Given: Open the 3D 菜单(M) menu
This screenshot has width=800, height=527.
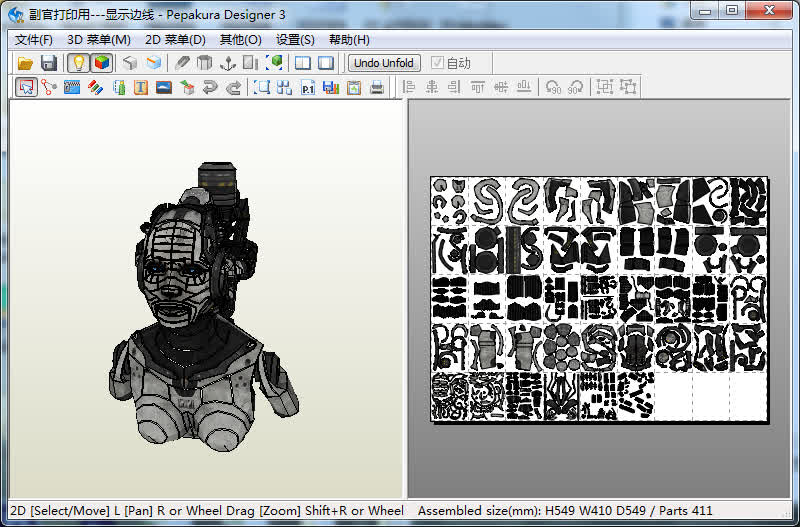Looking at the screenshot, I should tap(99, 40).
